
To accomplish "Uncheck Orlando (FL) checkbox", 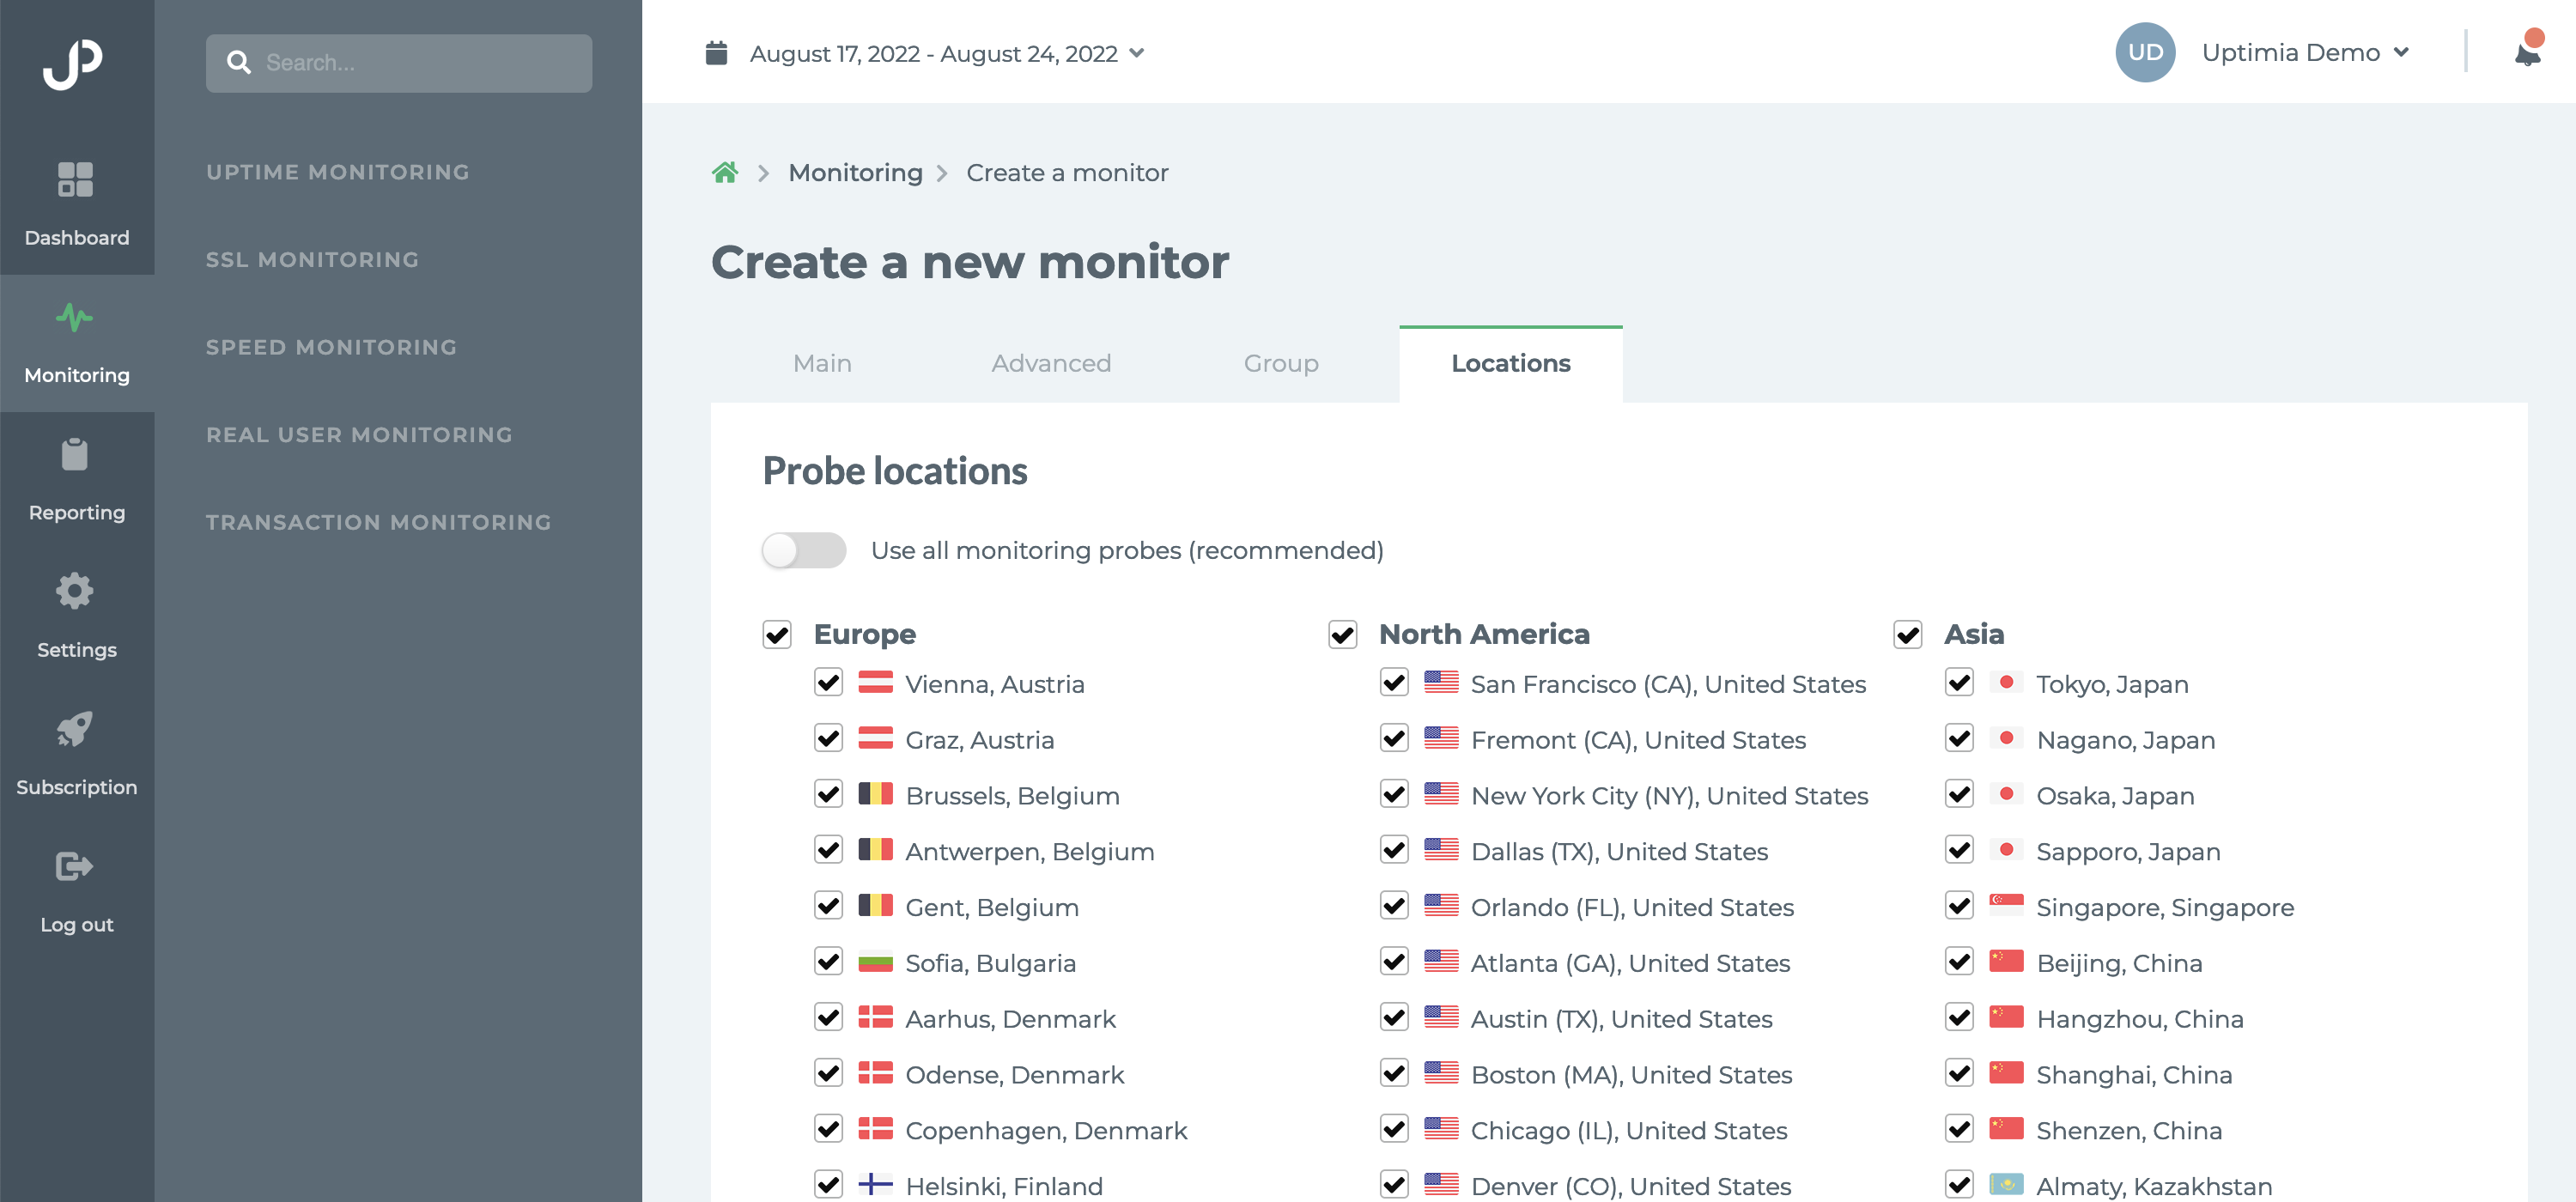I will [1394, 906].
